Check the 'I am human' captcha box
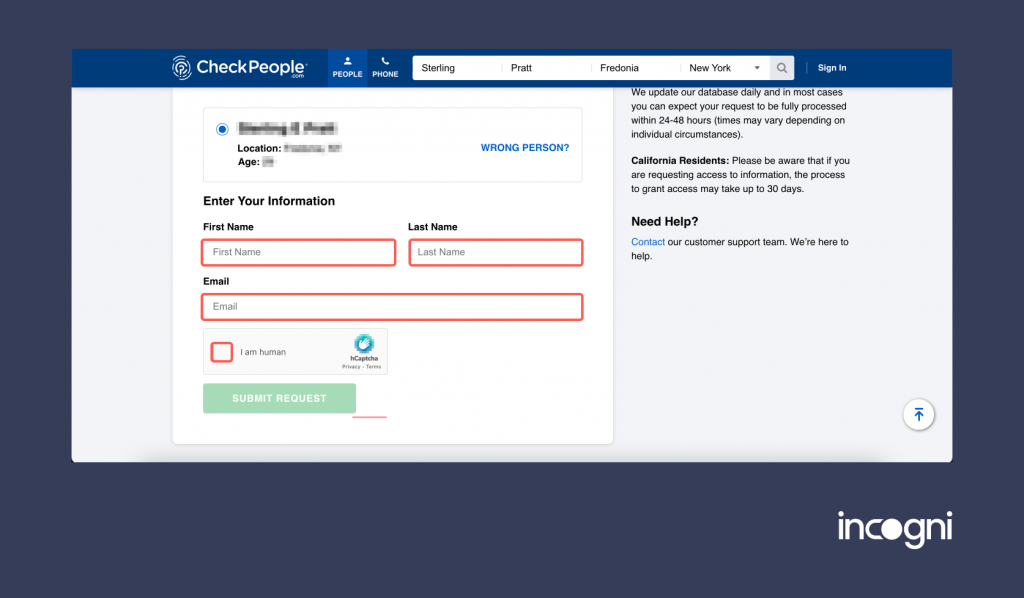Viewport: 1024px width, 598px height. click(221, 351)
